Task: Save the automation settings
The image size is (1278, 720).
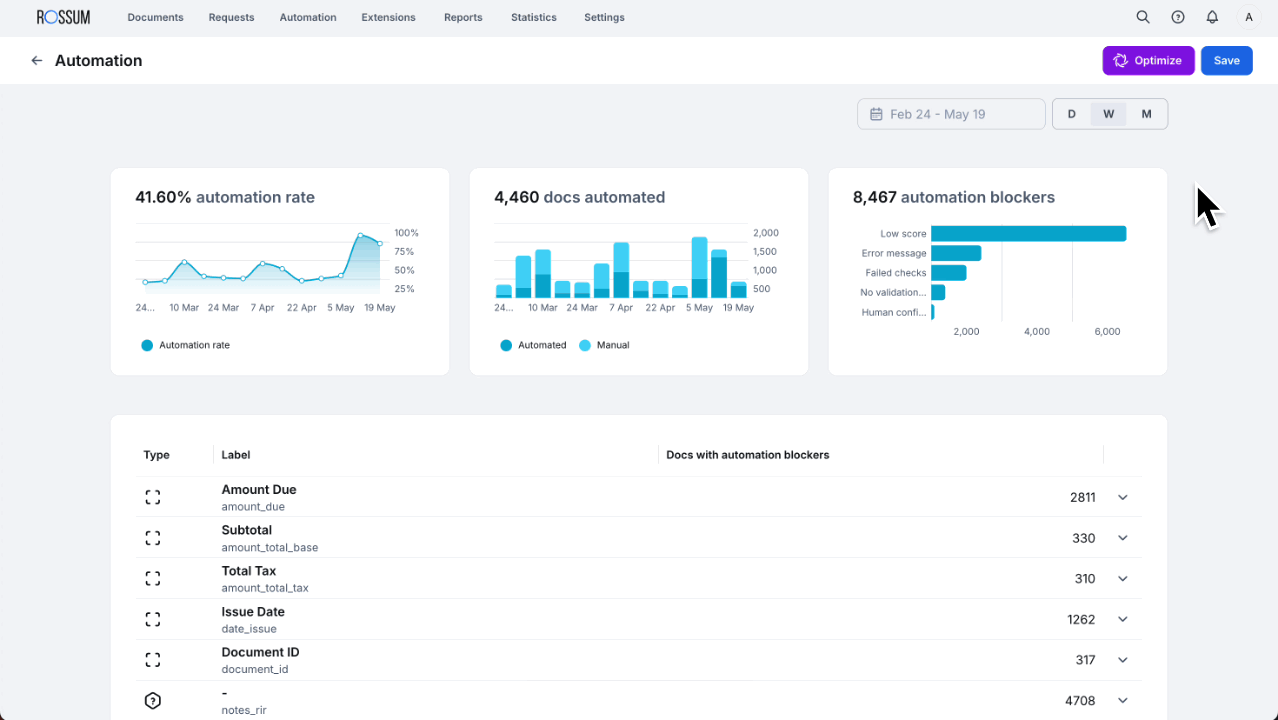Action: click(x=1226, y=60)
